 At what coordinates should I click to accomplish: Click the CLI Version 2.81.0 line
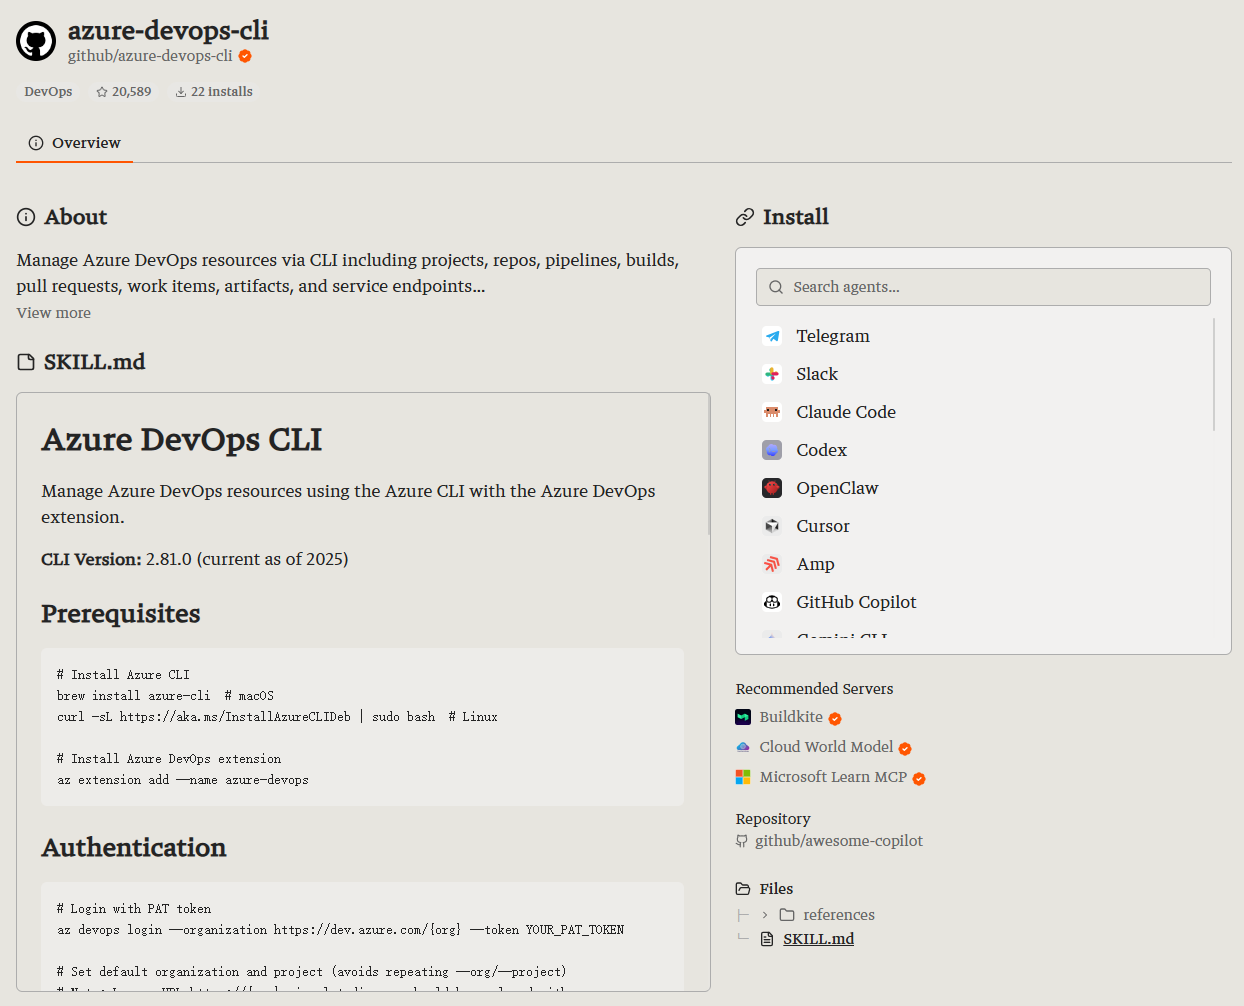(x=195, y=559)
